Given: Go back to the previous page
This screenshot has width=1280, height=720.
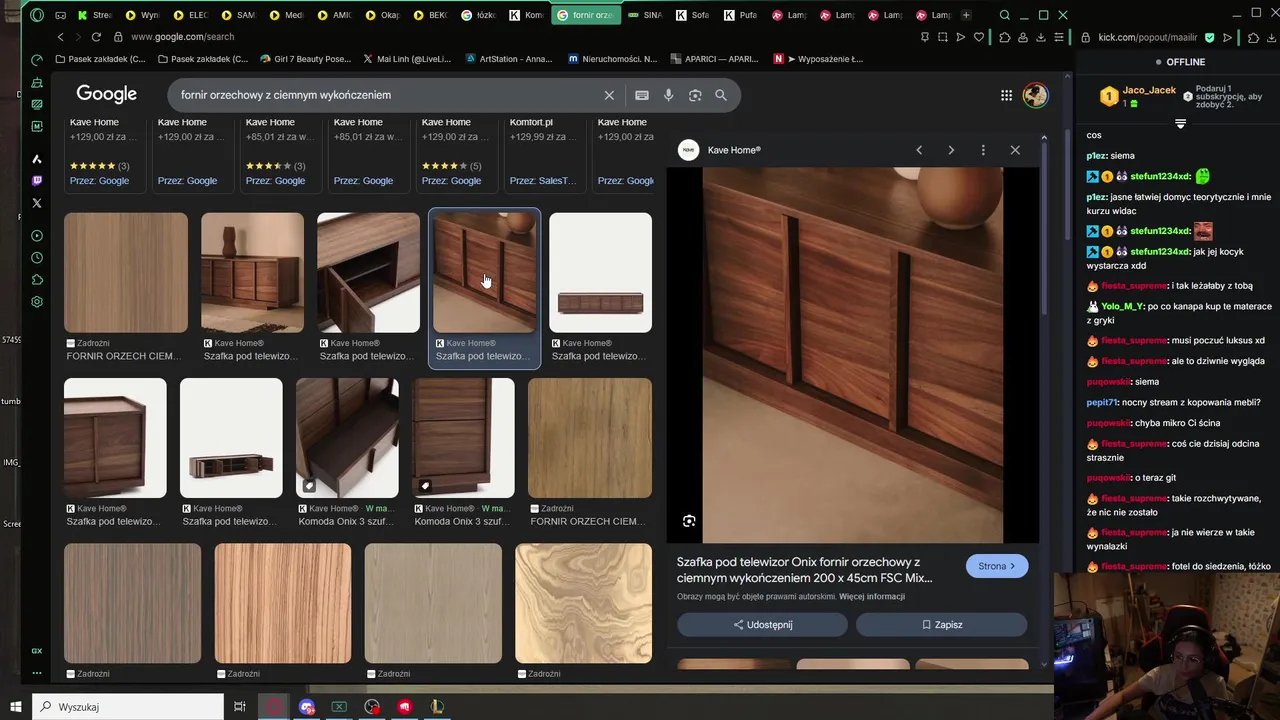Looking at the screenshot, I should 60,37.
